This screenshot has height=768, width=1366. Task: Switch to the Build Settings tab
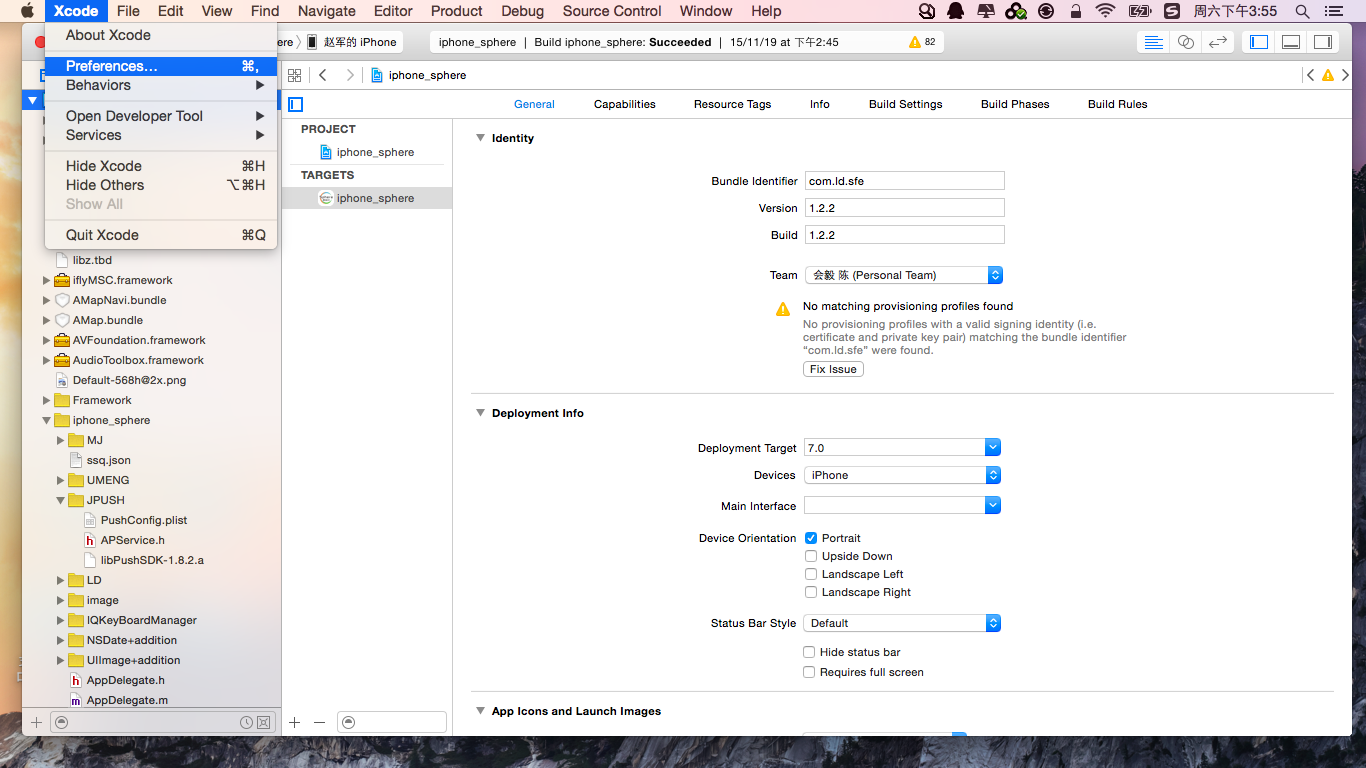905,104
